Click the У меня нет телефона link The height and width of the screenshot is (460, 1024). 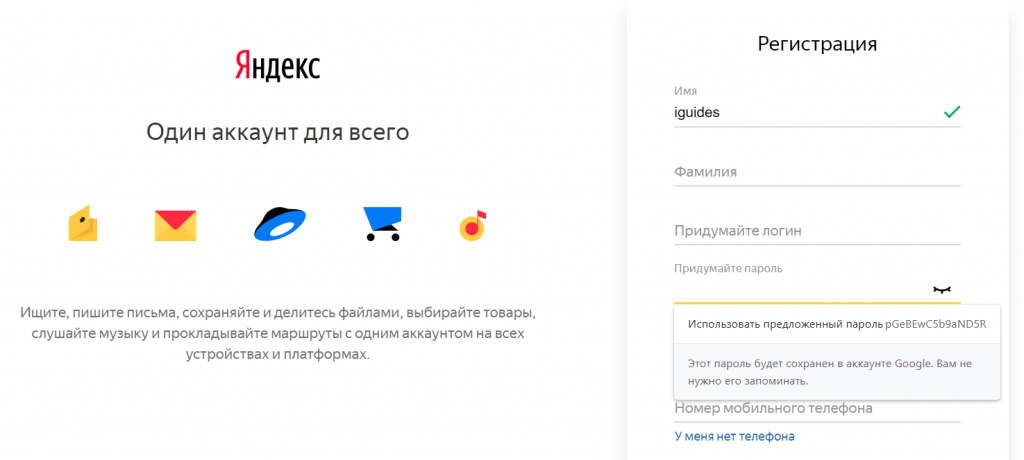coord(734,436)
